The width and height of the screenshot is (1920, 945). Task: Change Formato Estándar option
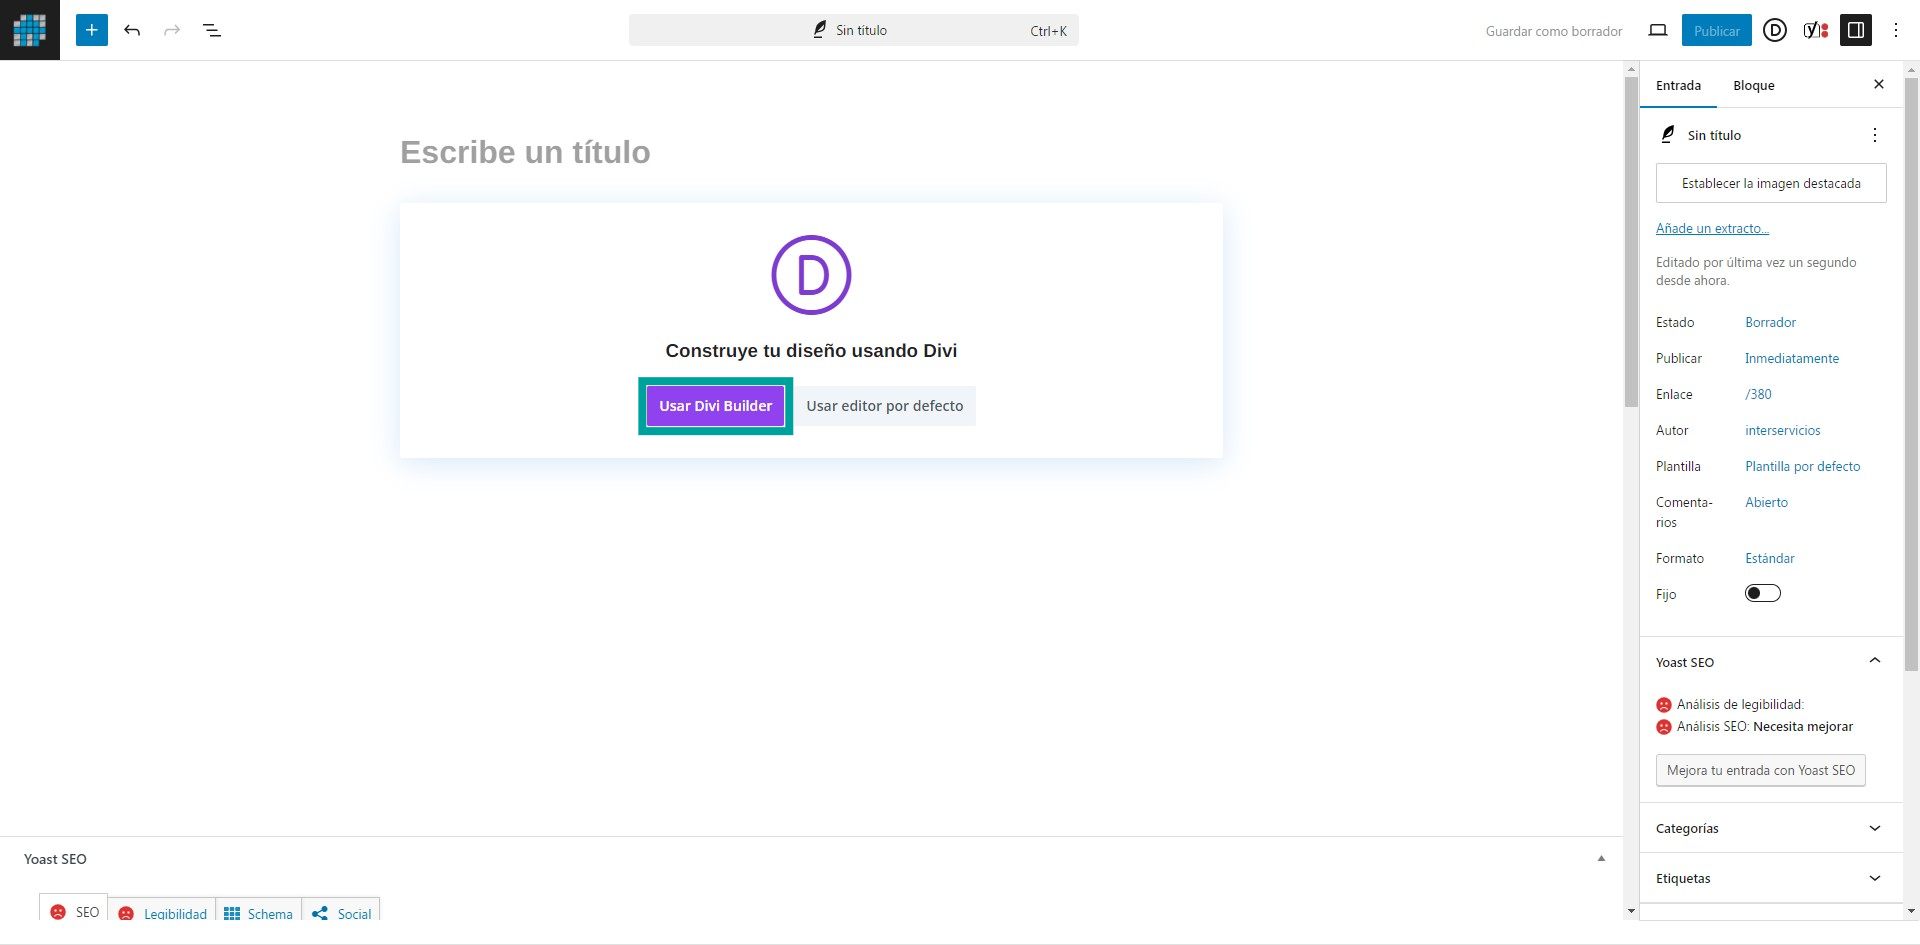[x=1769, y=558]
